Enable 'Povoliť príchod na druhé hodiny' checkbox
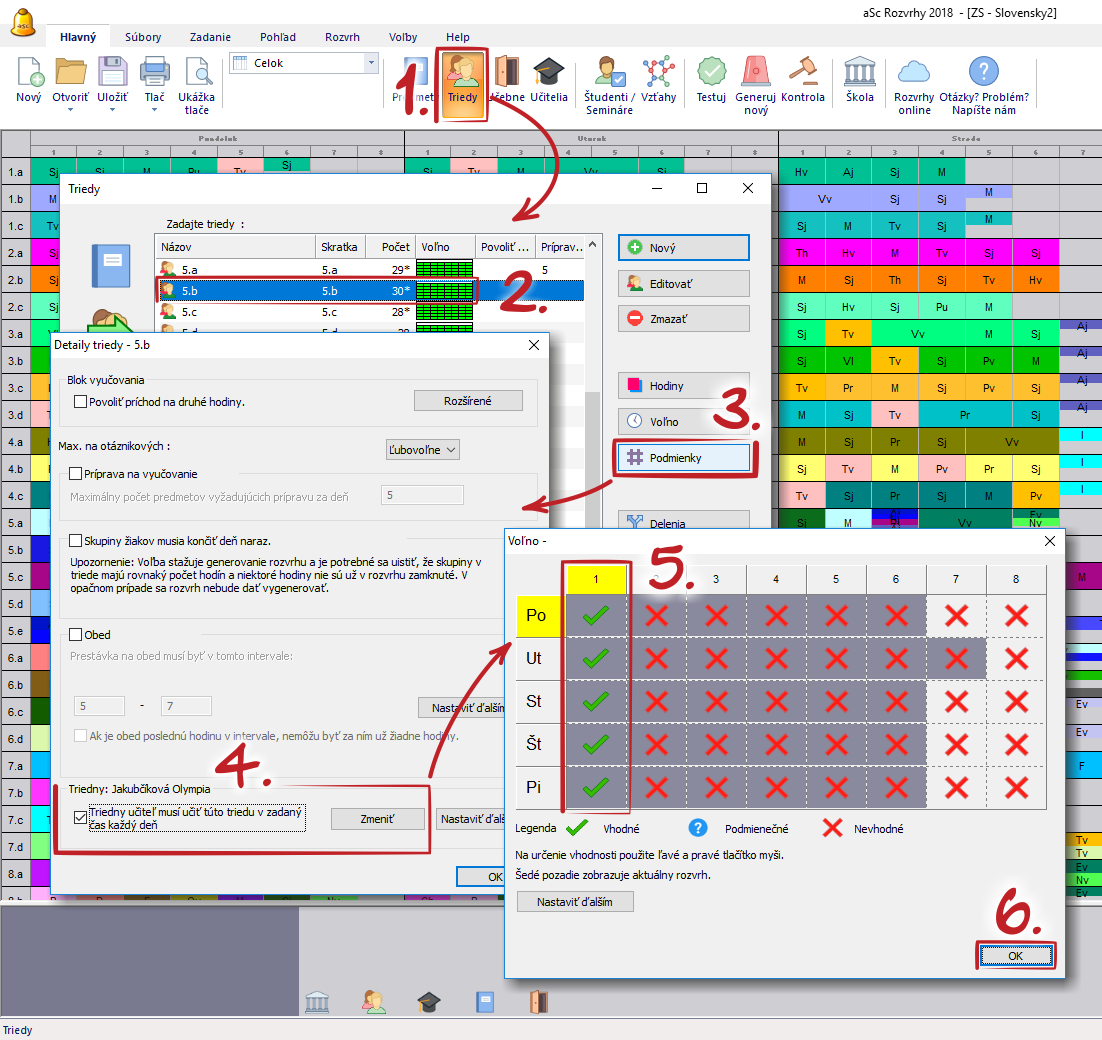The width and height of the screenshot is (1102, 1040). click(x=81, y=402)
